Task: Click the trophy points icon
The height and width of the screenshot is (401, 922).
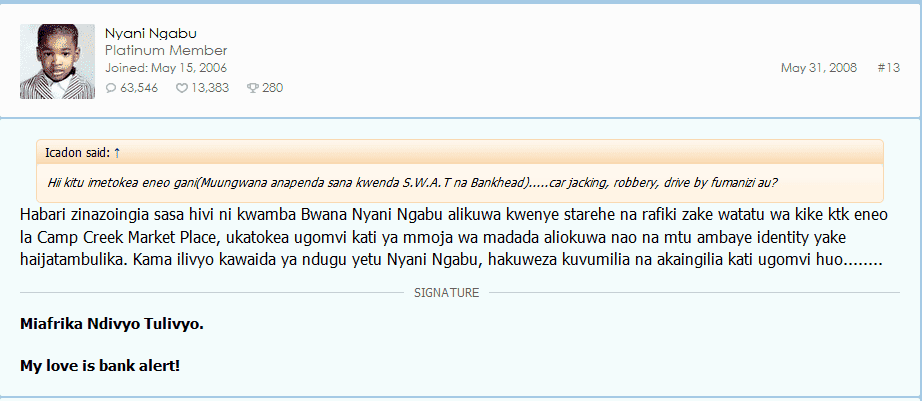Action: (253, 88)
